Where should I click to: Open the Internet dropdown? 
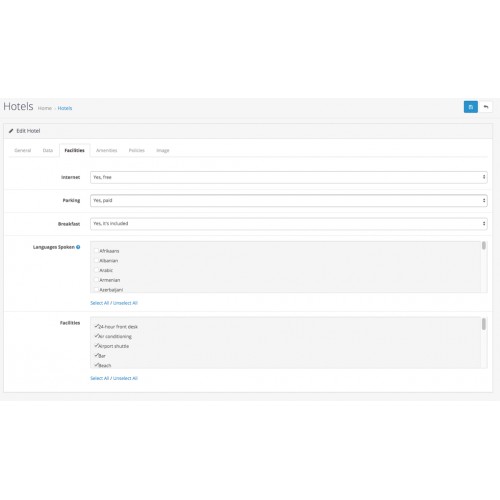click(289, 177)
